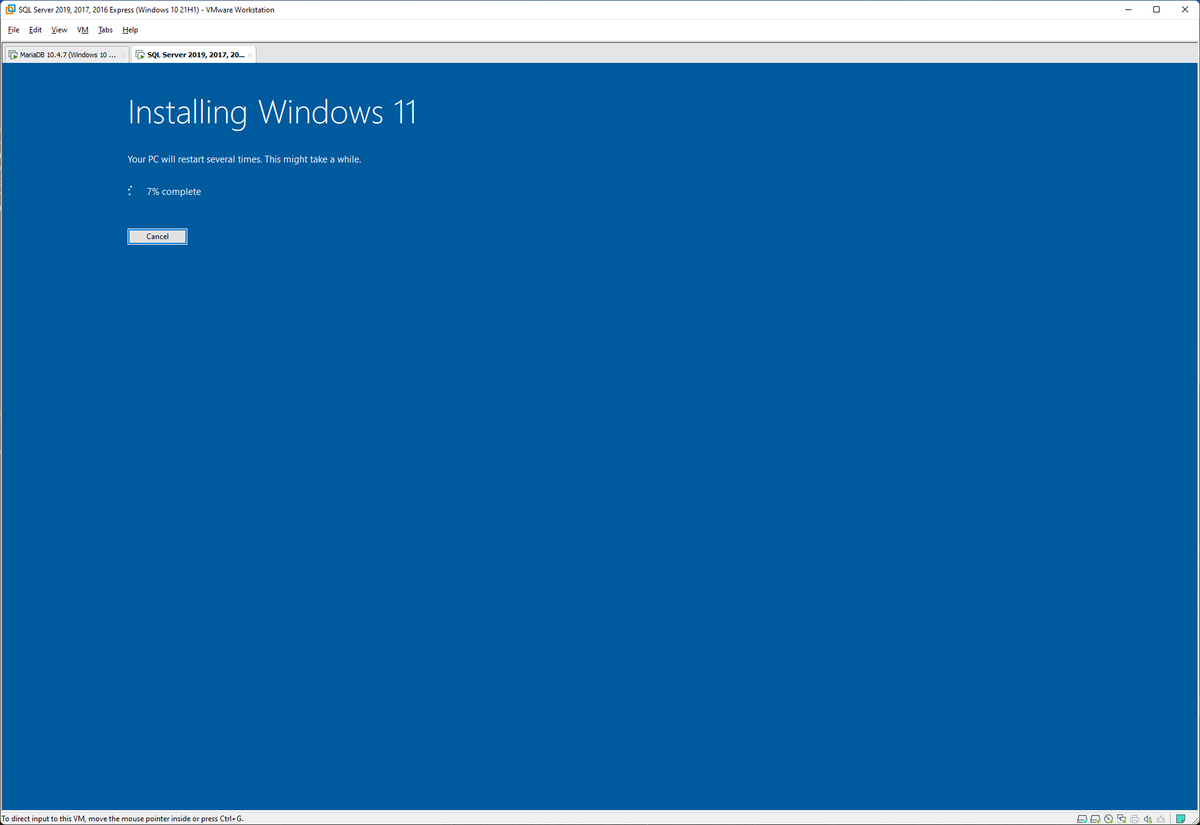Image resolution: width=1200 pixels, height=825 pixels.
Task: Open the Tabs menu
Action: pyautogui.click(x=106, y=30)
